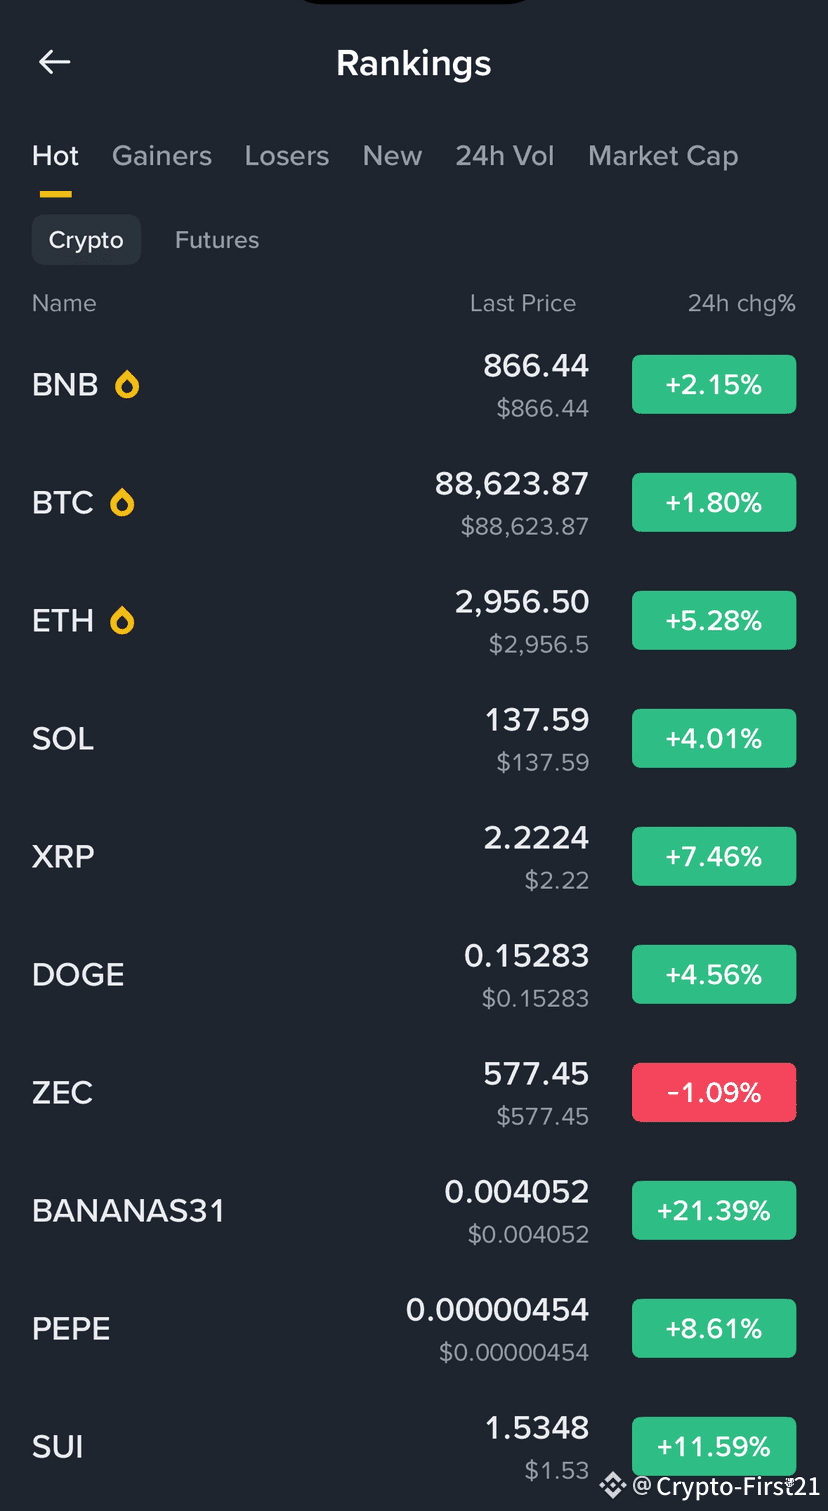Screen dimensions: 828x1511
Task: Tap the red -1.09% ZEC change badge
Action: (714, 1093)
